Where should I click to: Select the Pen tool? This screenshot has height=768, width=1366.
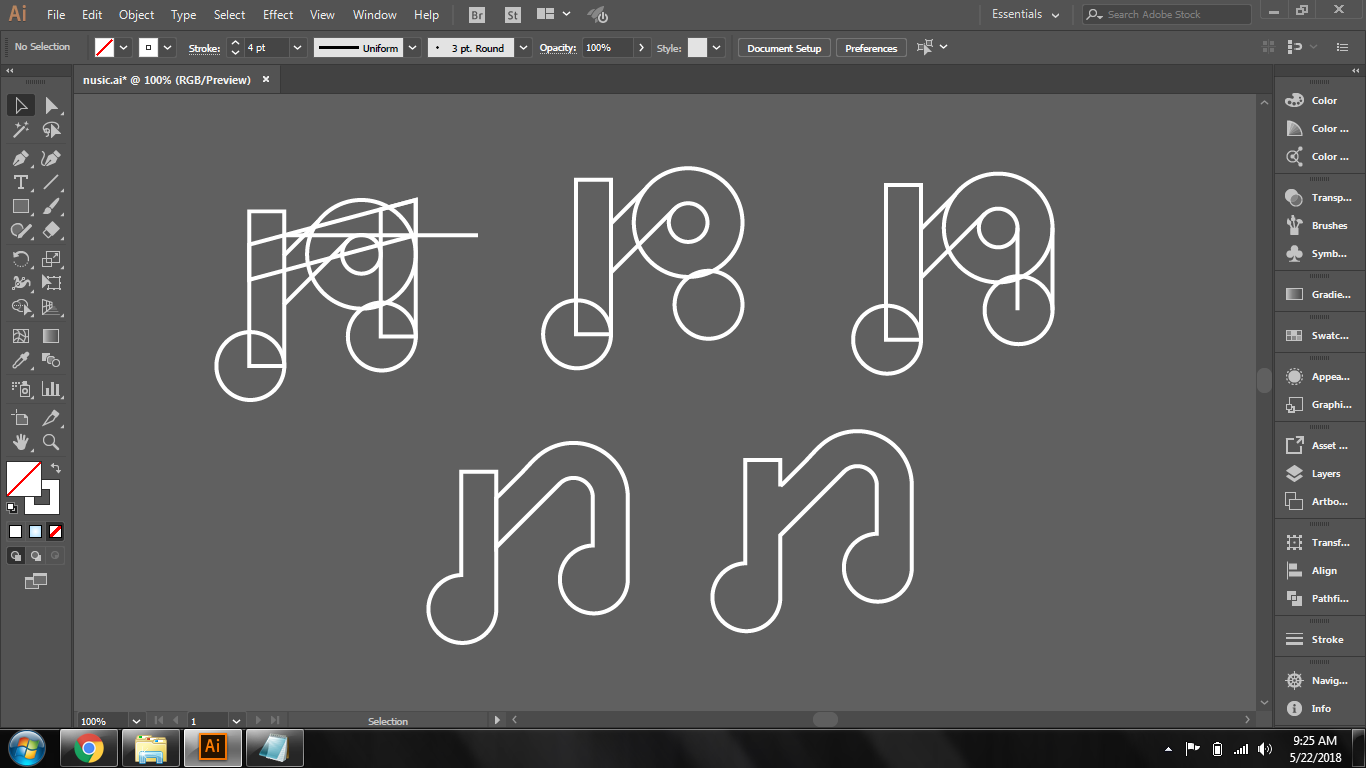pyautogui.click(x=20, y=158)
